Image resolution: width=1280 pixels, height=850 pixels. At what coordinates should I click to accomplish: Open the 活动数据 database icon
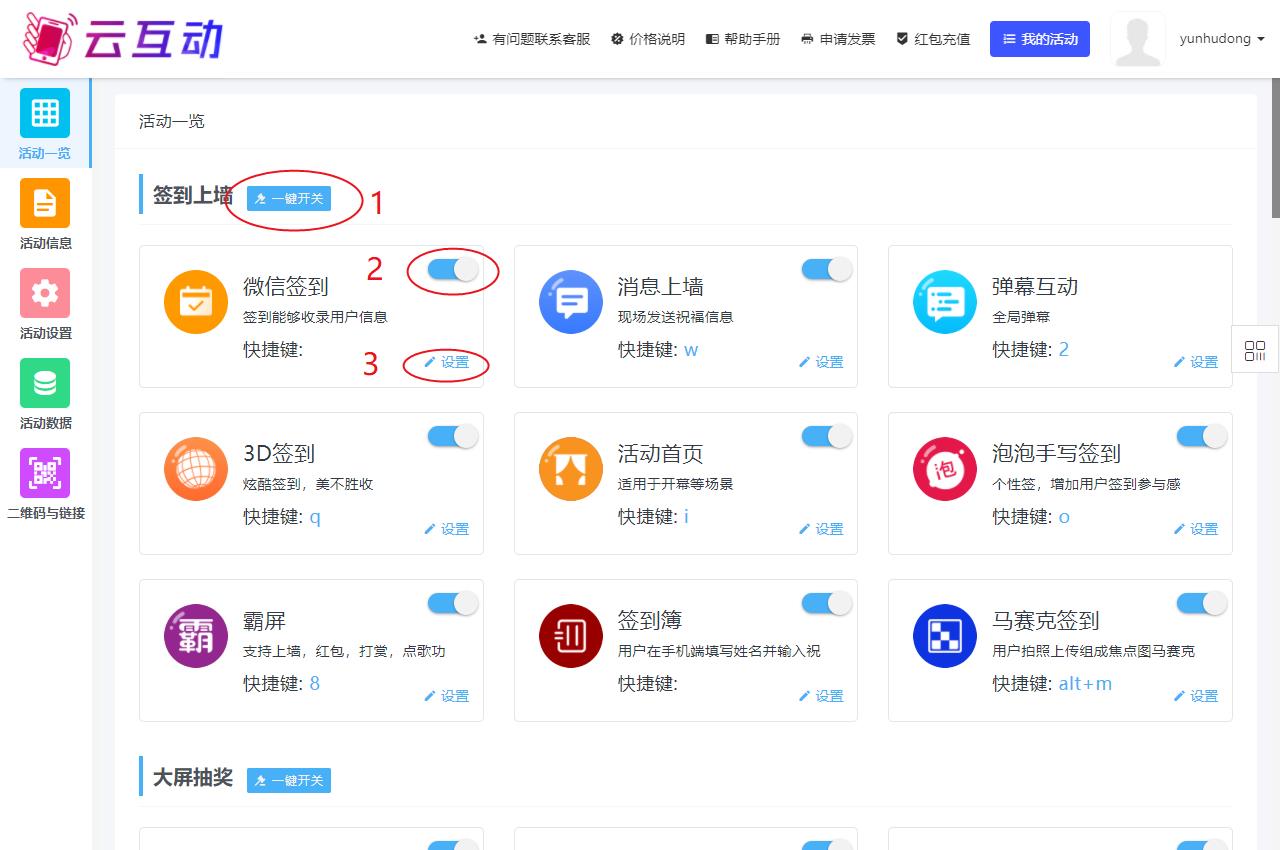click(45, 383)
